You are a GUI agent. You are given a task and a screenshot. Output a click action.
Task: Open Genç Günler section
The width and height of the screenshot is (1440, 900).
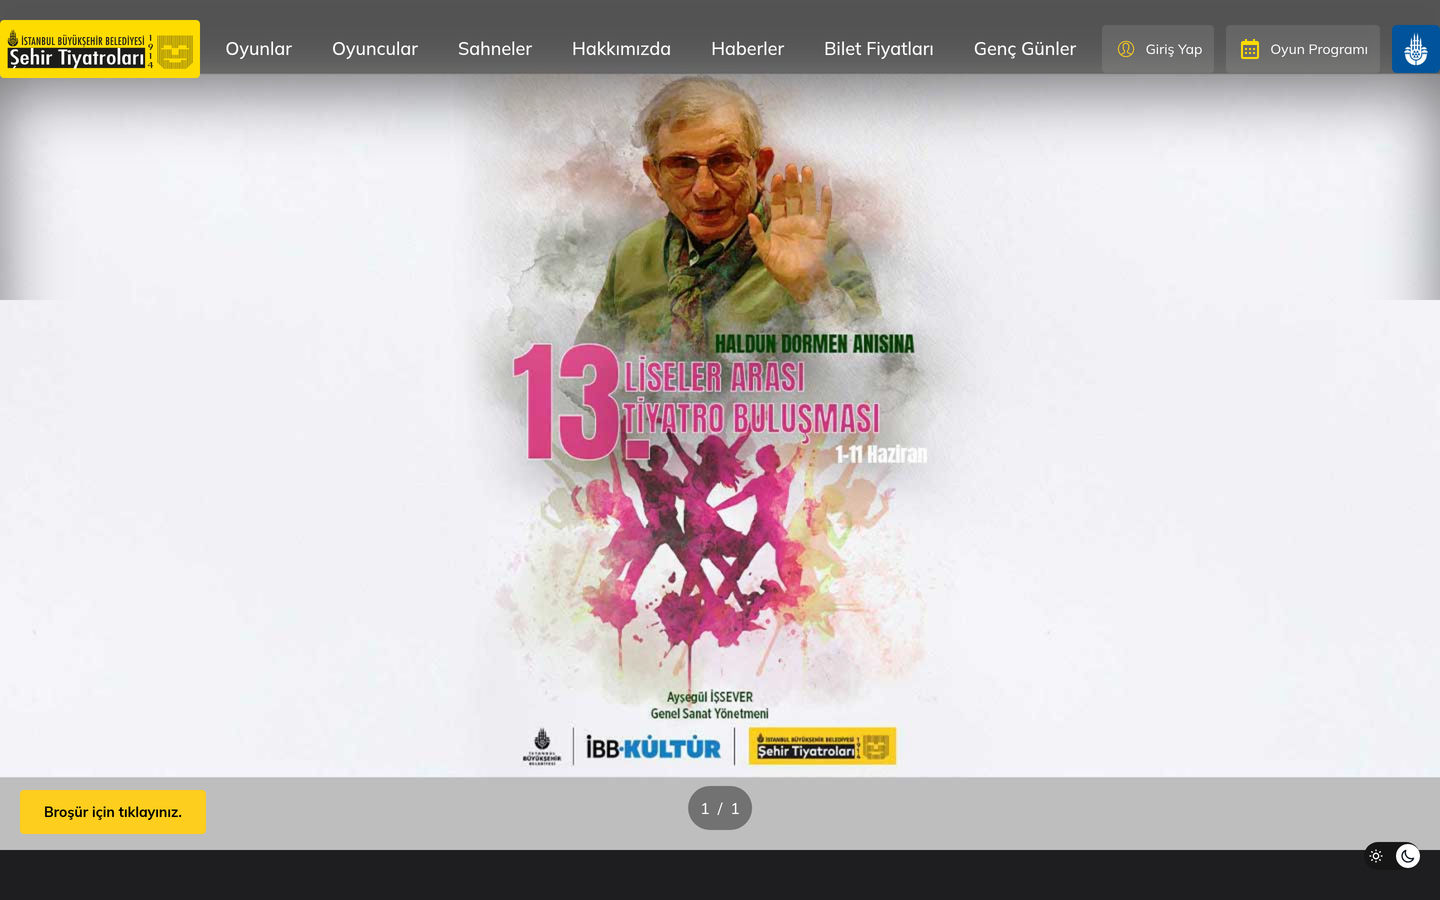pos(1025,49)
